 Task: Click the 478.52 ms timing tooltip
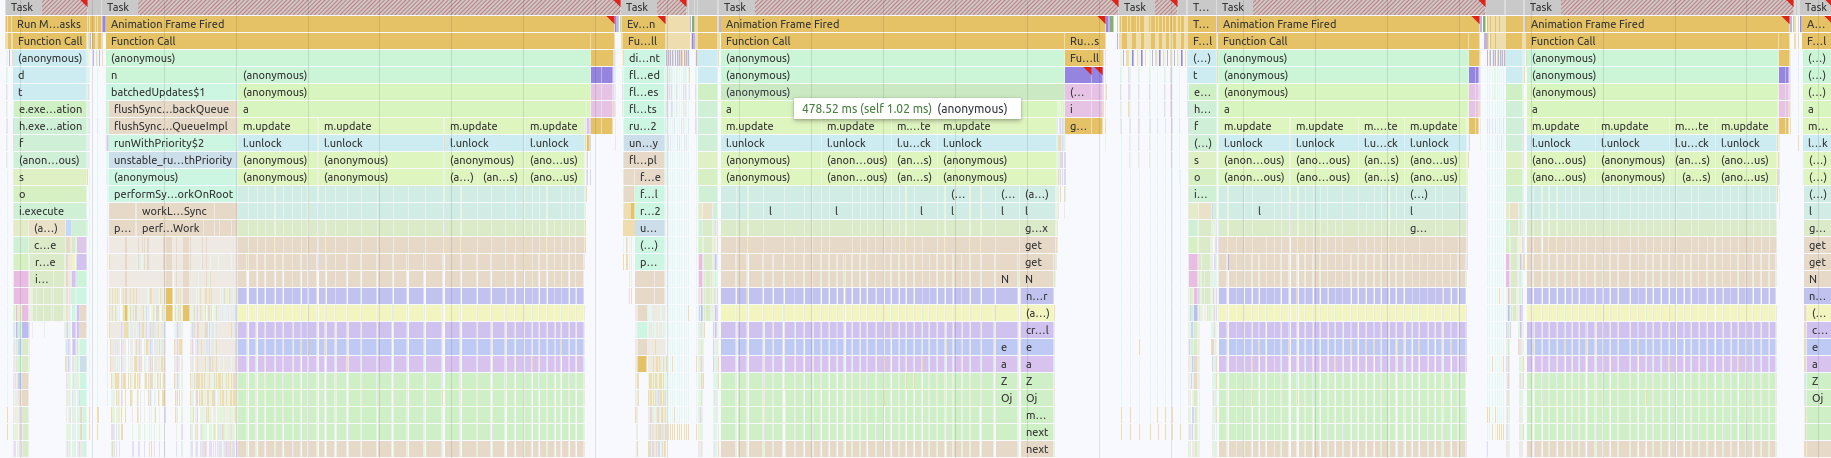point(906,109)
